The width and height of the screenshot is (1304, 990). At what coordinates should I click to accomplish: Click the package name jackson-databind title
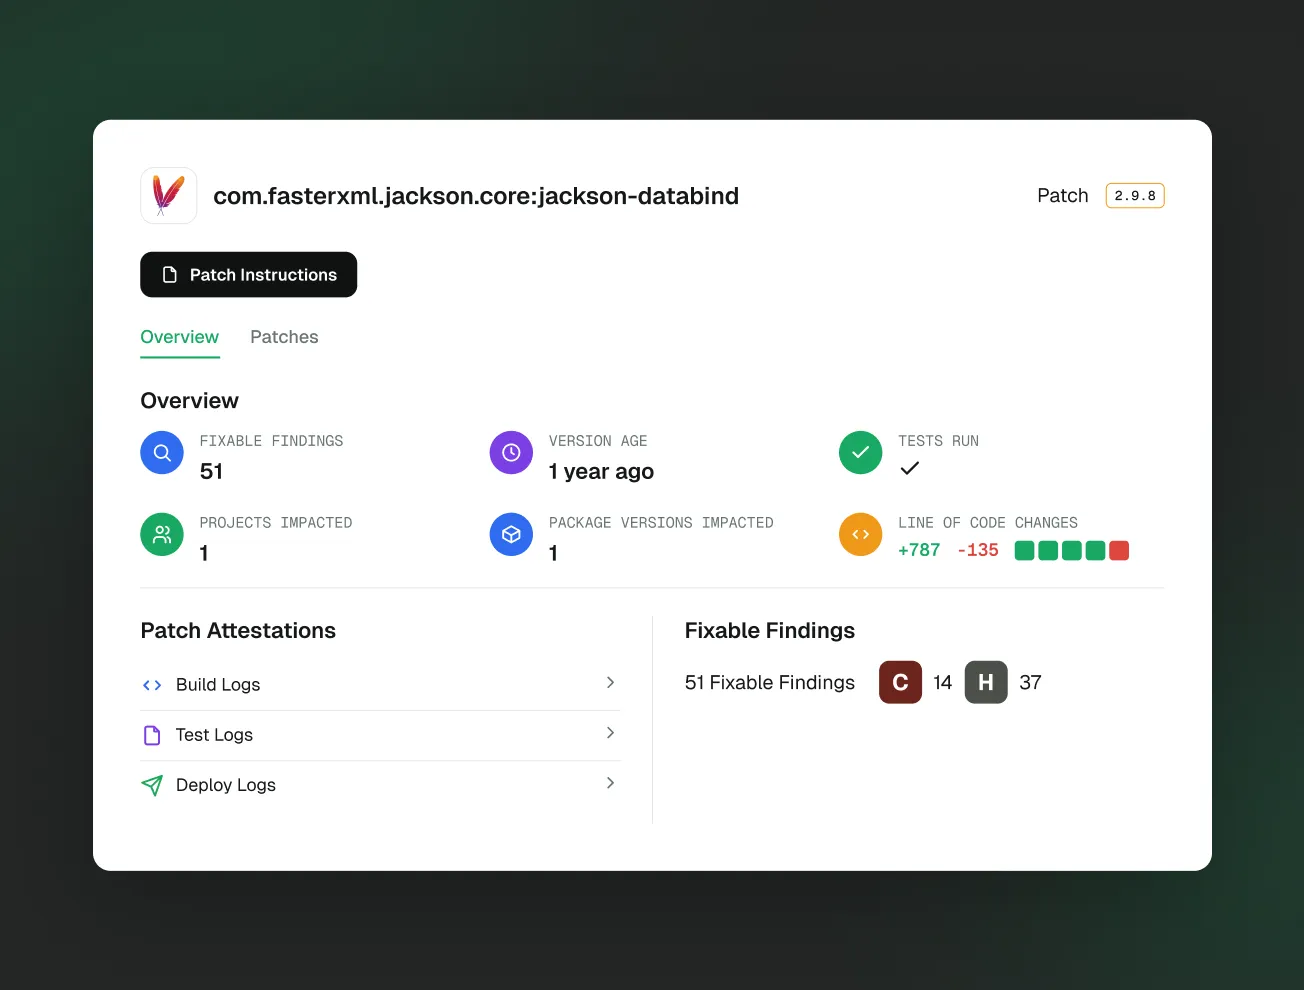476,196
